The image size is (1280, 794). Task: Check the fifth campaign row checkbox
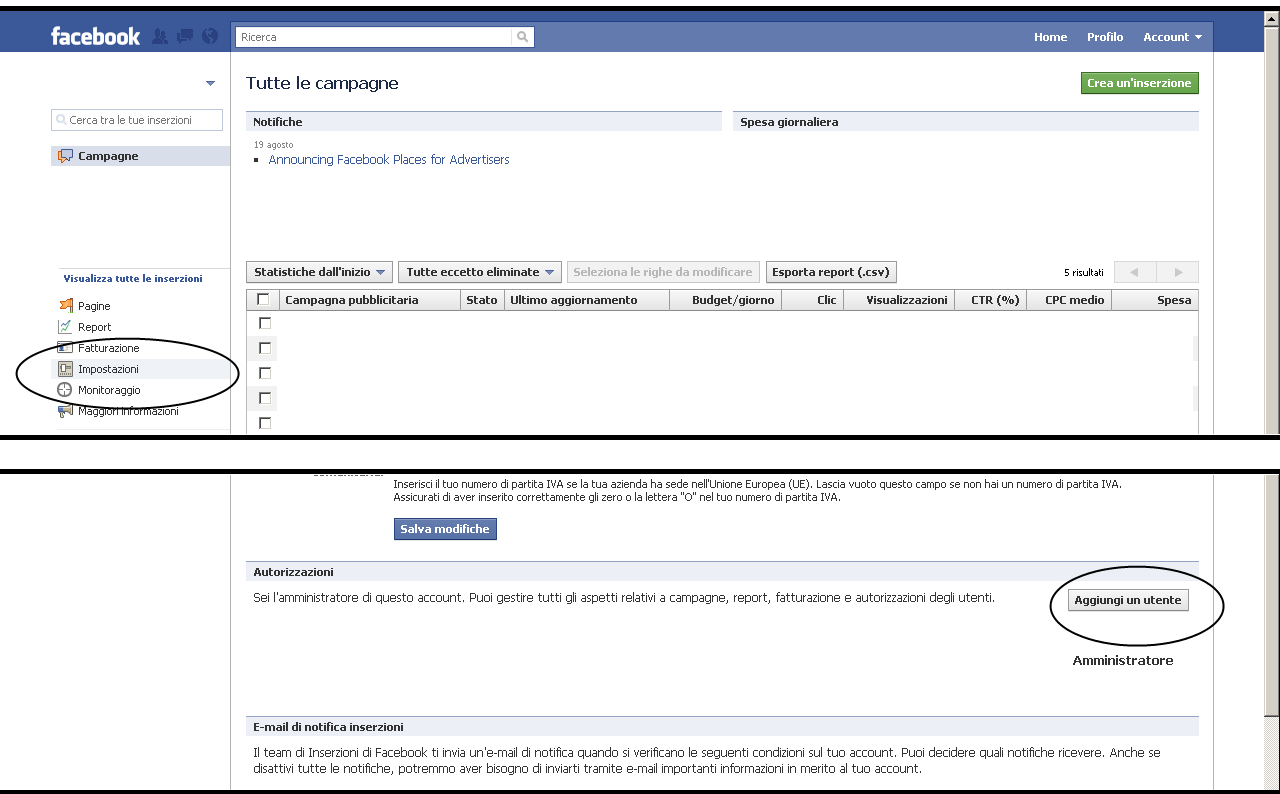pyautogui.click(x=265, y=423)
